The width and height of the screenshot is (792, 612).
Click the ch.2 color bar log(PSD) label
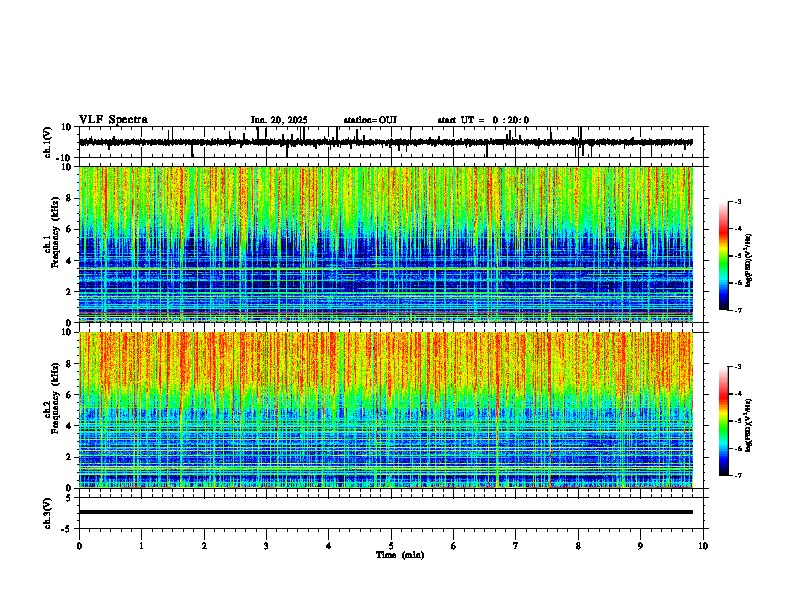[x=749, y=425]
